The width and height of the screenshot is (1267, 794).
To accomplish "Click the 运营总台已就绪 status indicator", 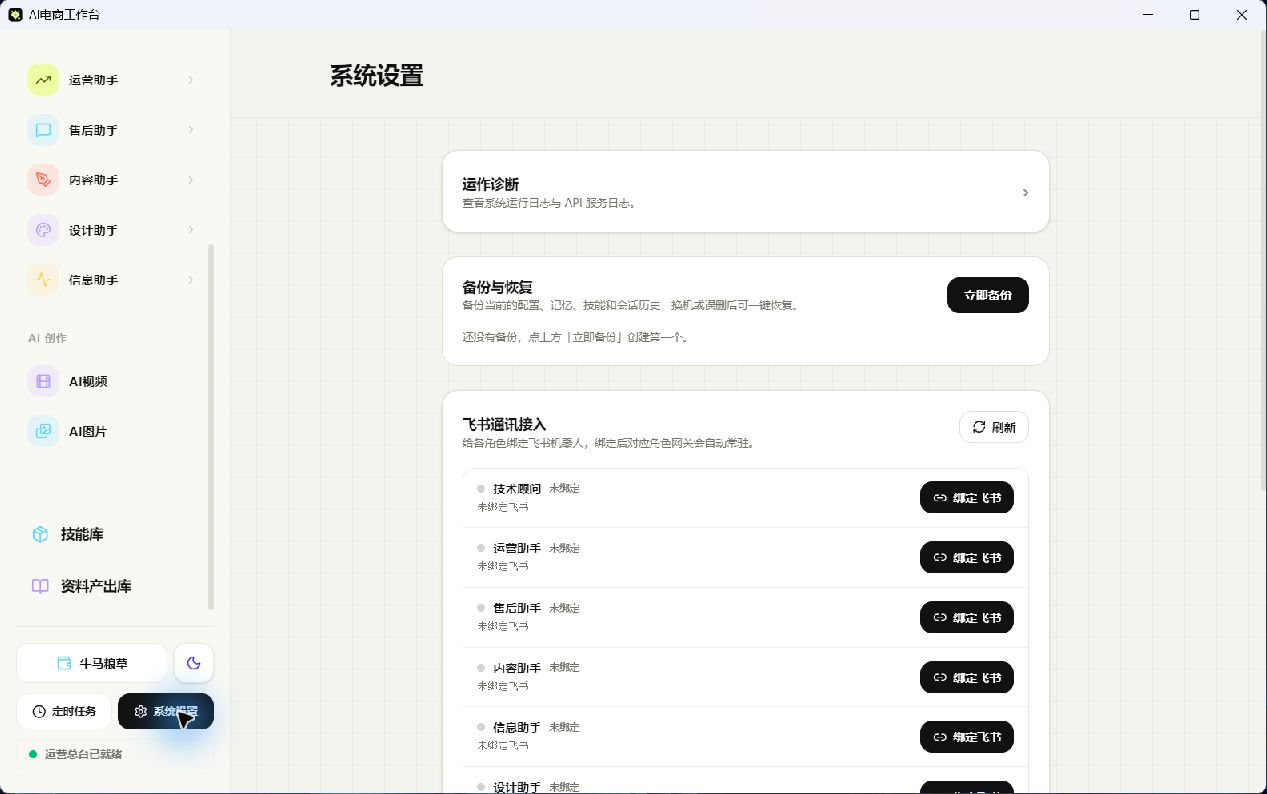I will 115,754.
